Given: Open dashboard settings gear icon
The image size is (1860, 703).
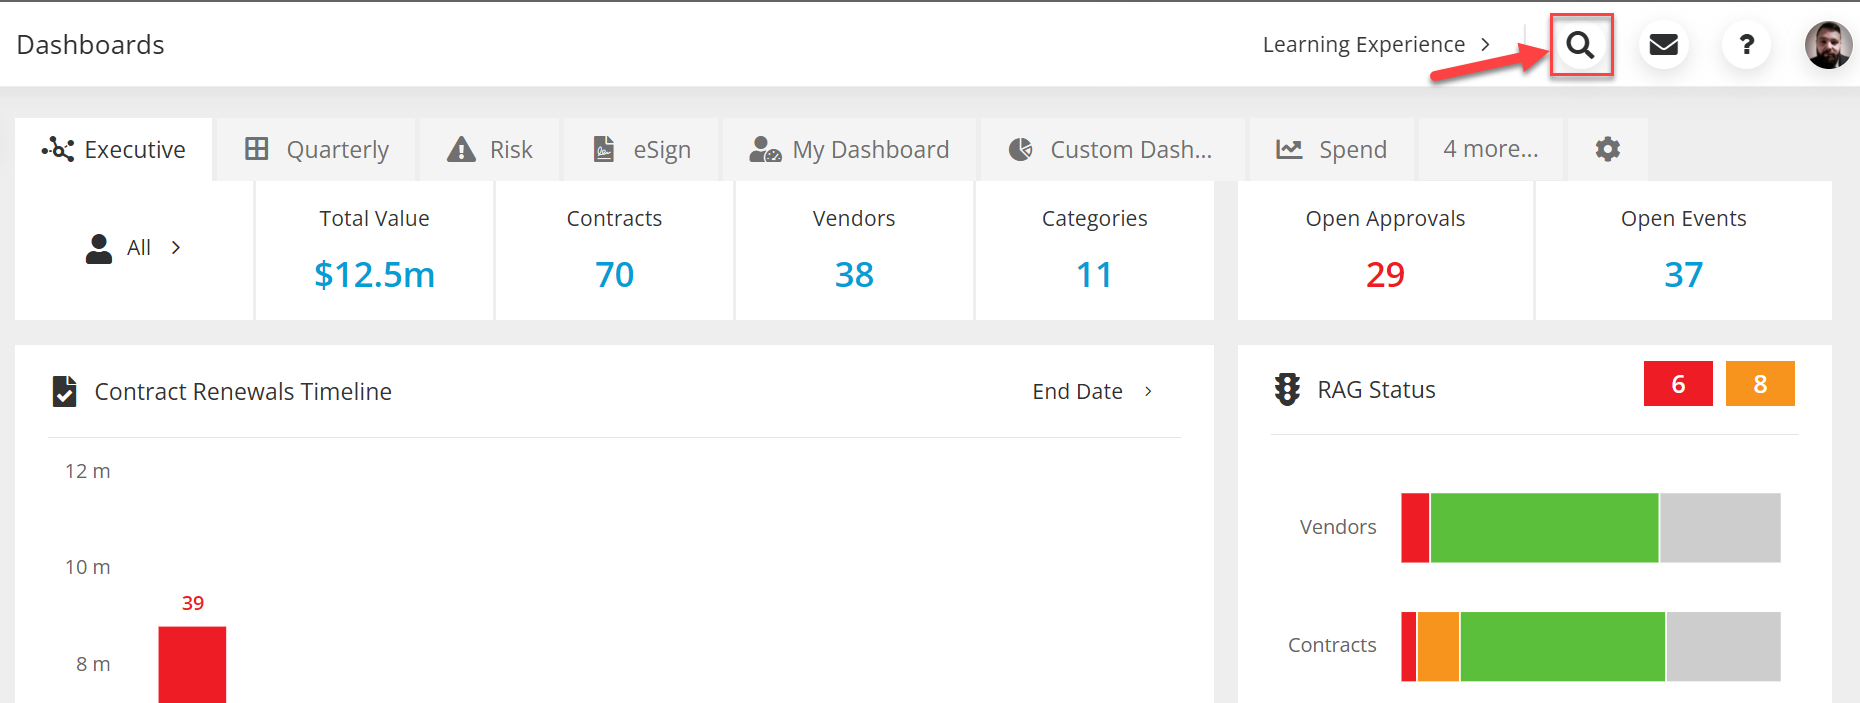Looking at the screenshot, I should click(1607, 149).
